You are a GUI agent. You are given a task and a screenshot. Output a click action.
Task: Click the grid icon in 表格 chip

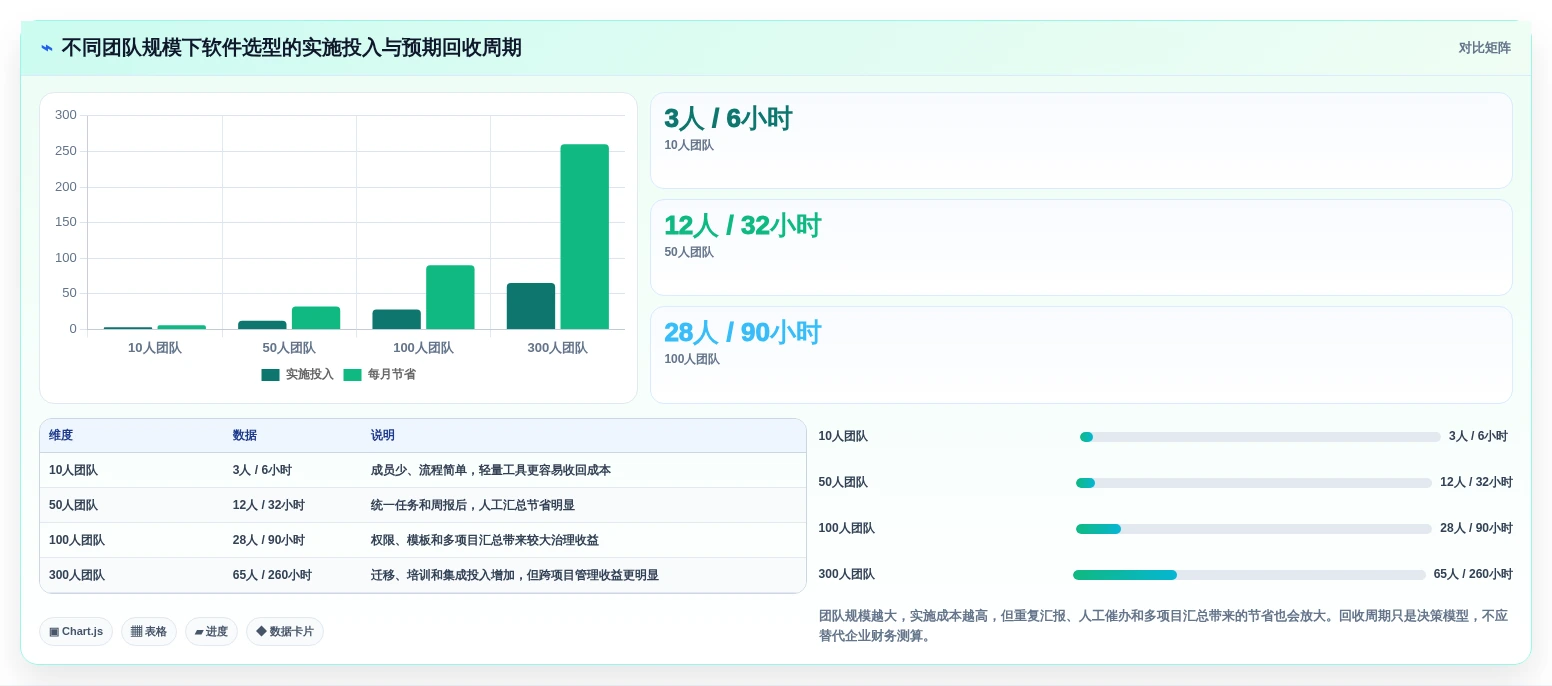coord(137,632)
